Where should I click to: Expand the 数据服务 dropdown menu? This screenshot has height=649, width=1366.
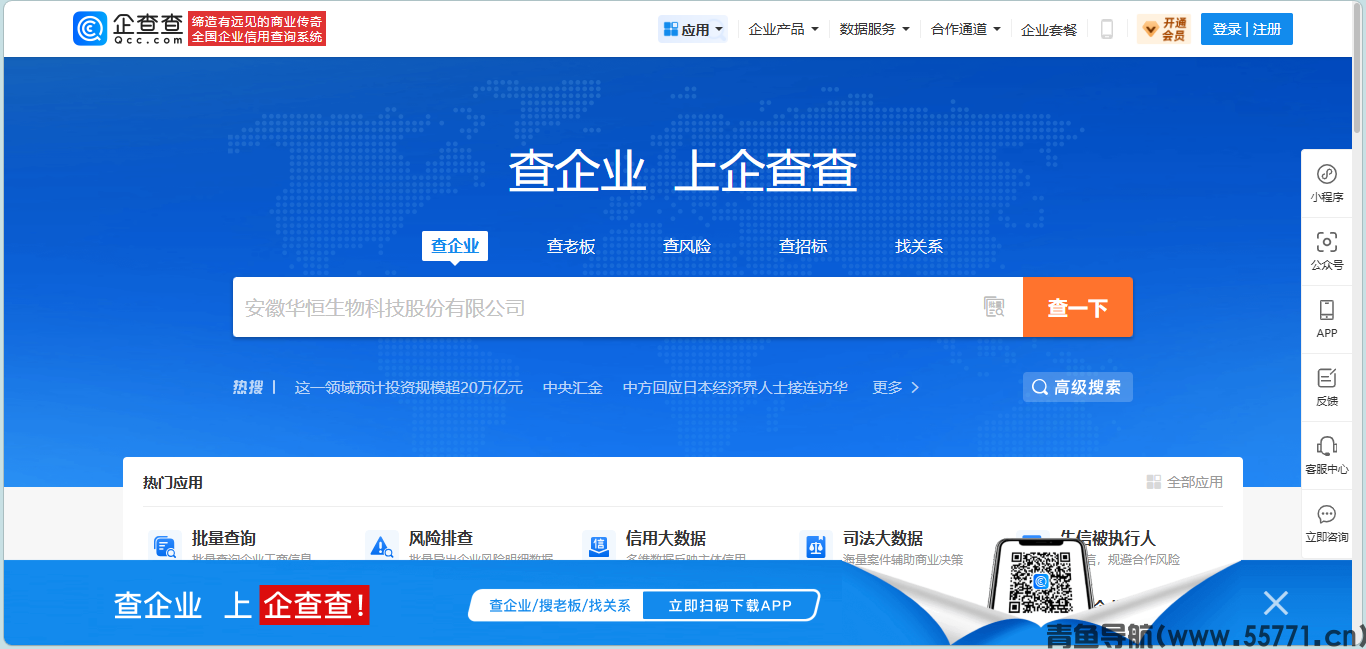pyautogui.click(x=874, y=29)
